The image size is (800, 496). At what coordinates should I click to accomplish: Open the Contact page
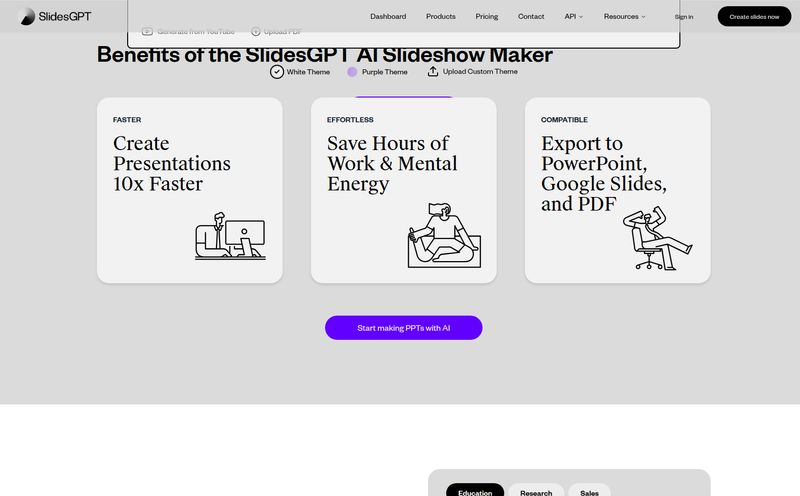(x=531, y=16)
